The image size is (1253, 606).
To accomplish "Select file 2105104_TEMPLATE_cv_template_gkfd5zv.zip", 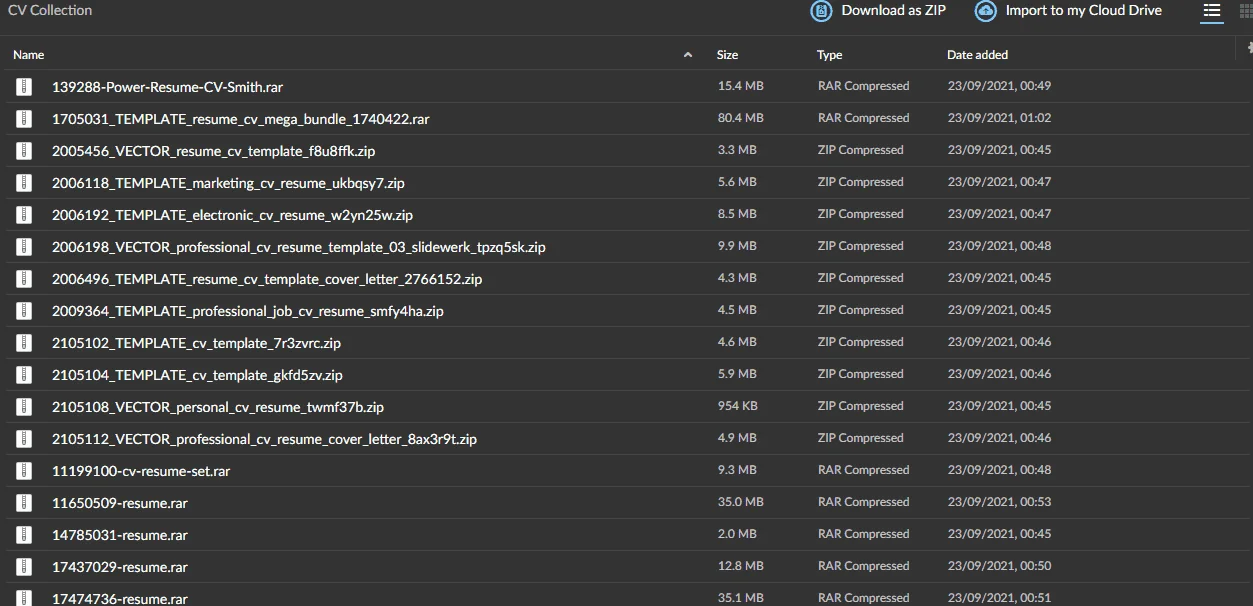I will coord(197,375).
